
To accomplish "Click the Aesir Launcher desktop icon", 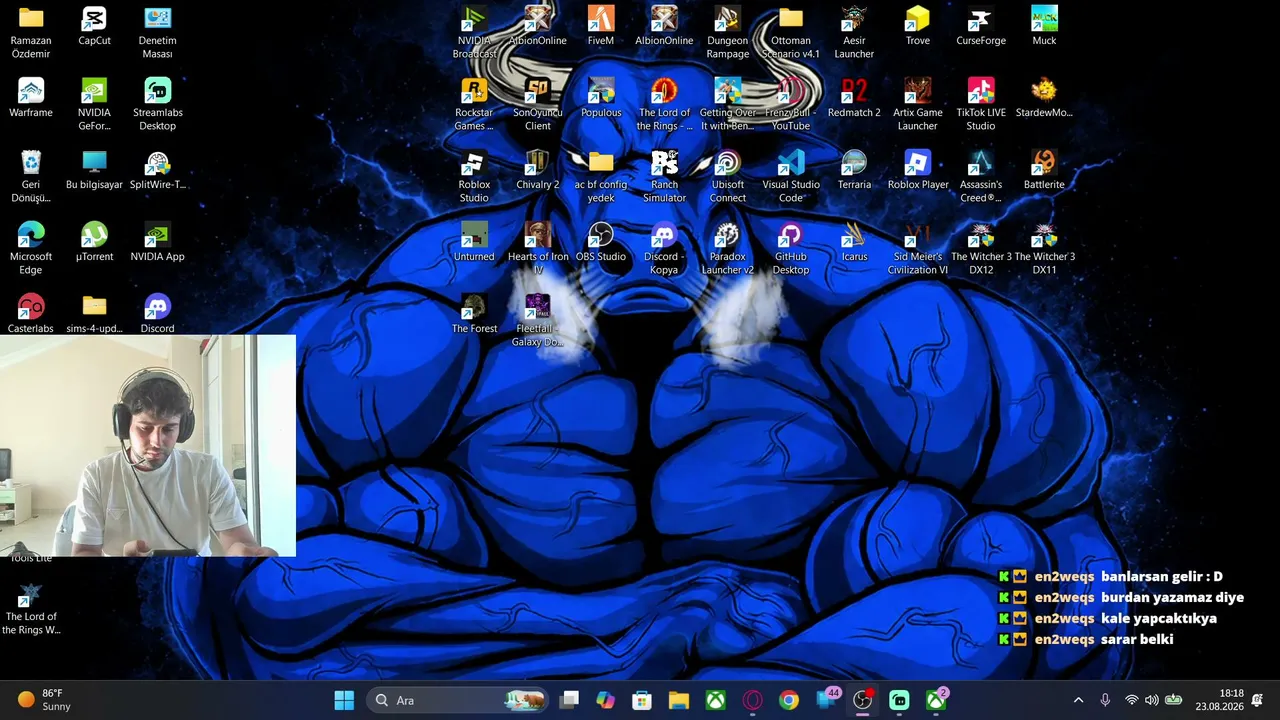I will pyautogui.click(x=854, y=33).
